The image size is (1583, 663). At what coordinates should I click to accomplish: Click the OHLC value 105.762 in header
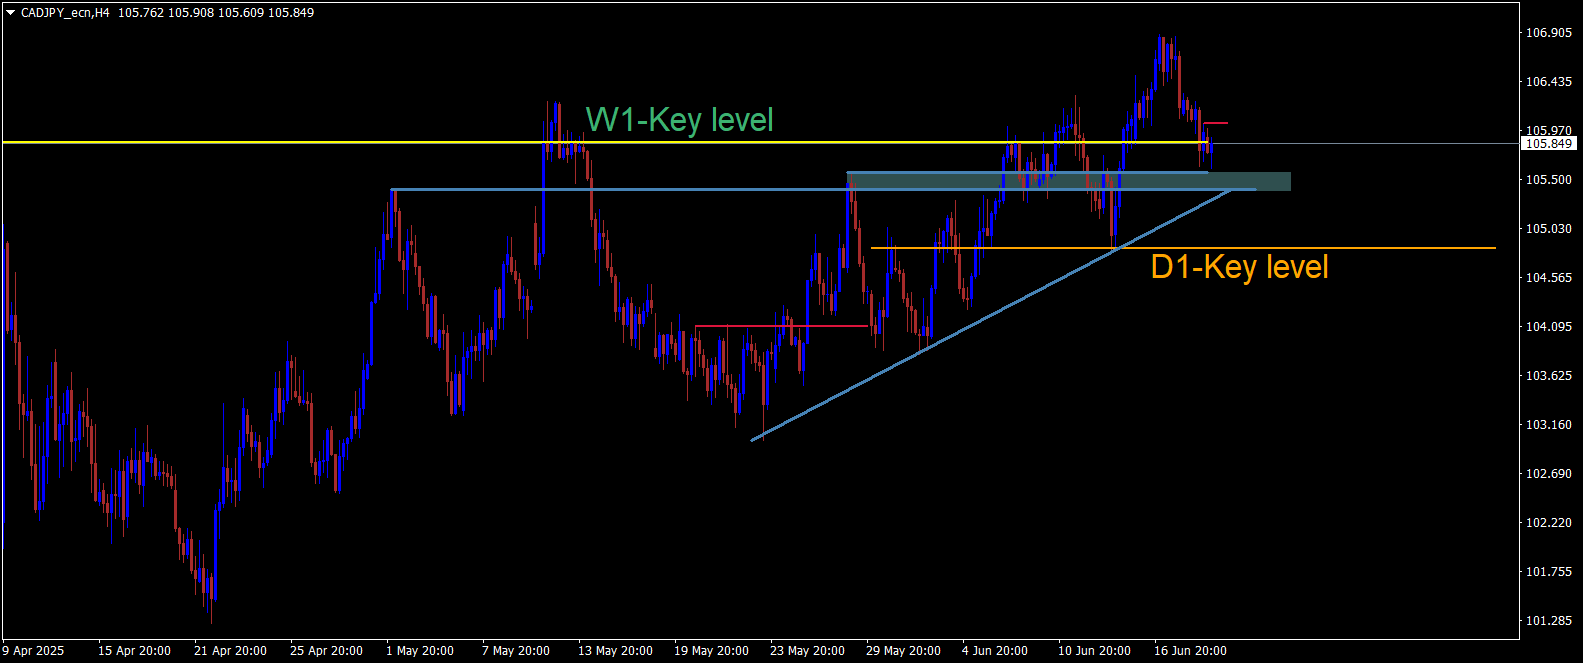click(x=140, y=13)
